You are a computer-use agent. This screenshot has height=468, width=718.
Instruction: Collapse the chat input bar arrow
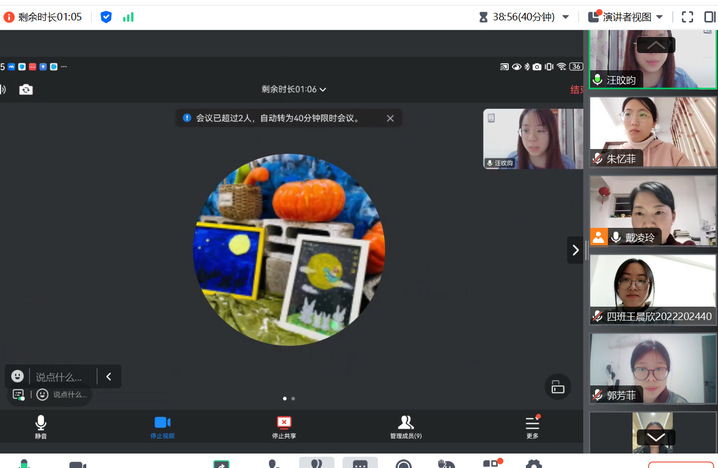pyautogui.click(x=109, y=376)
